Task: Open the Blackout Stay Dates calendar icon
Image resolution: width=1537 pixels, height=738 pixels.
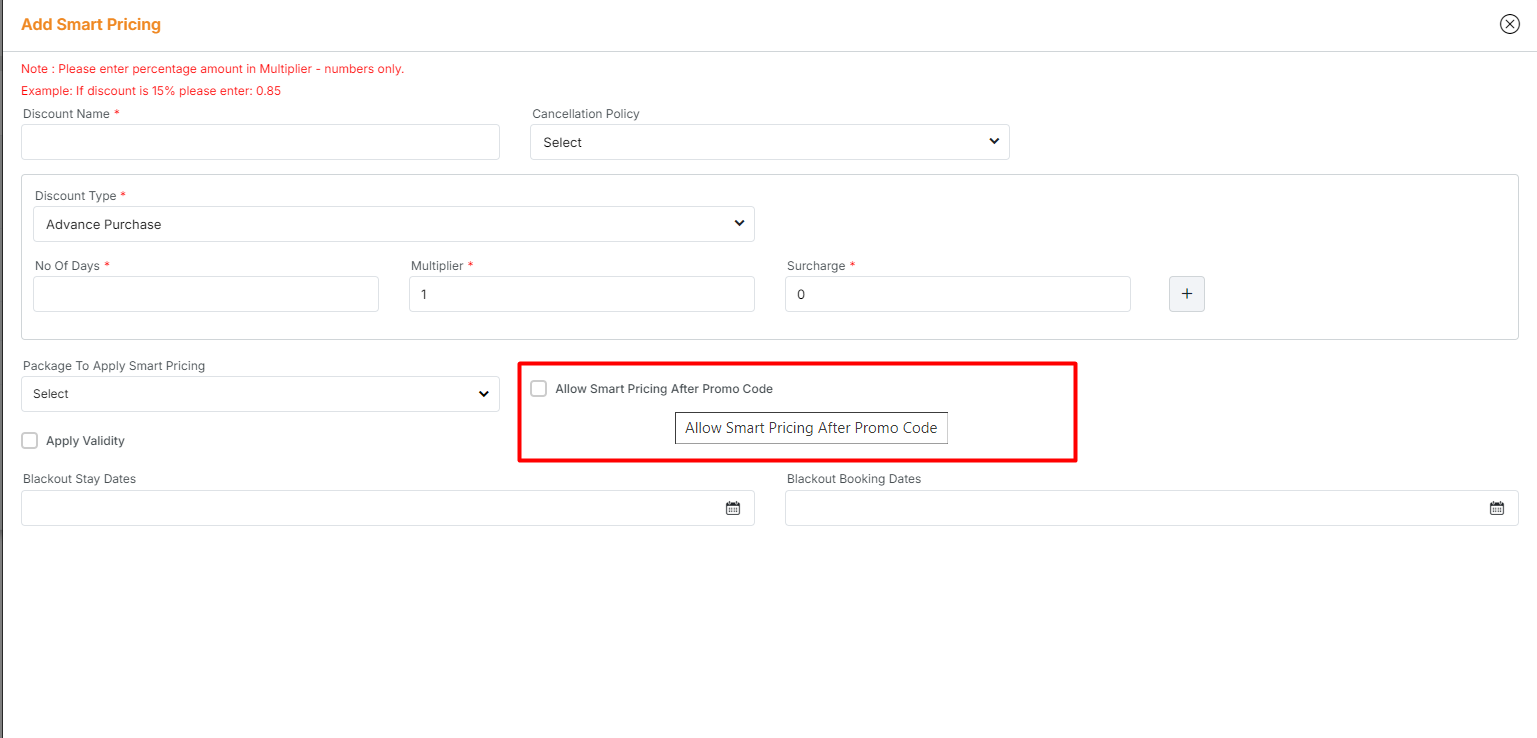Action: pyautogui.click(x=732, y=508)
